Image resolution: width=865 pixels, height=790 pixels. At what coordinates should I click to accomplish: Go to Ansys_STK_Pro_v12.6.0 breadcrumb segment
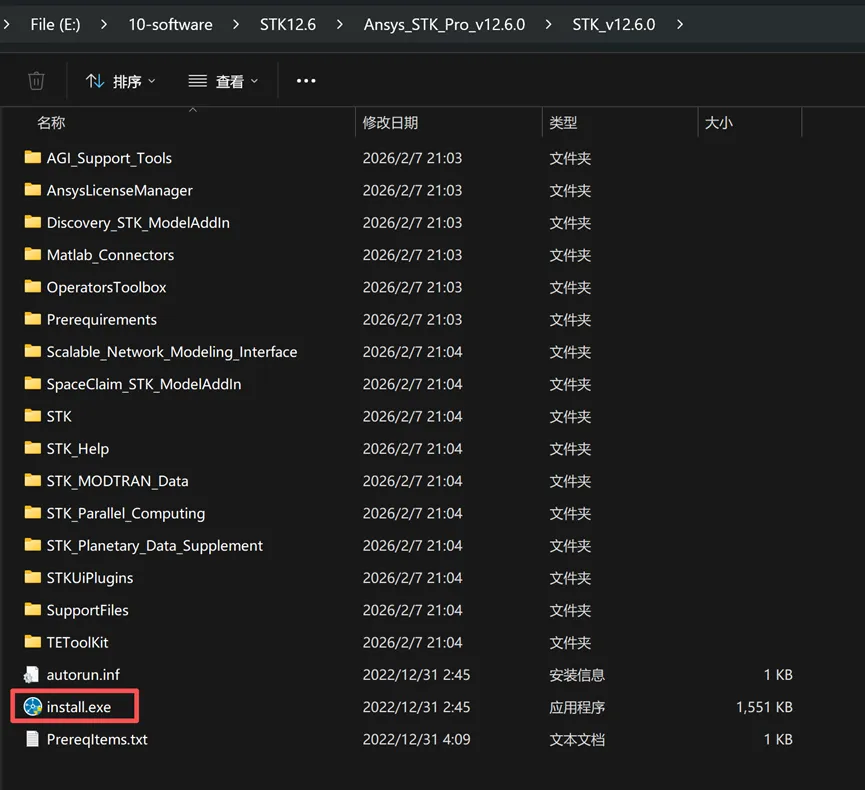(444, 24)
